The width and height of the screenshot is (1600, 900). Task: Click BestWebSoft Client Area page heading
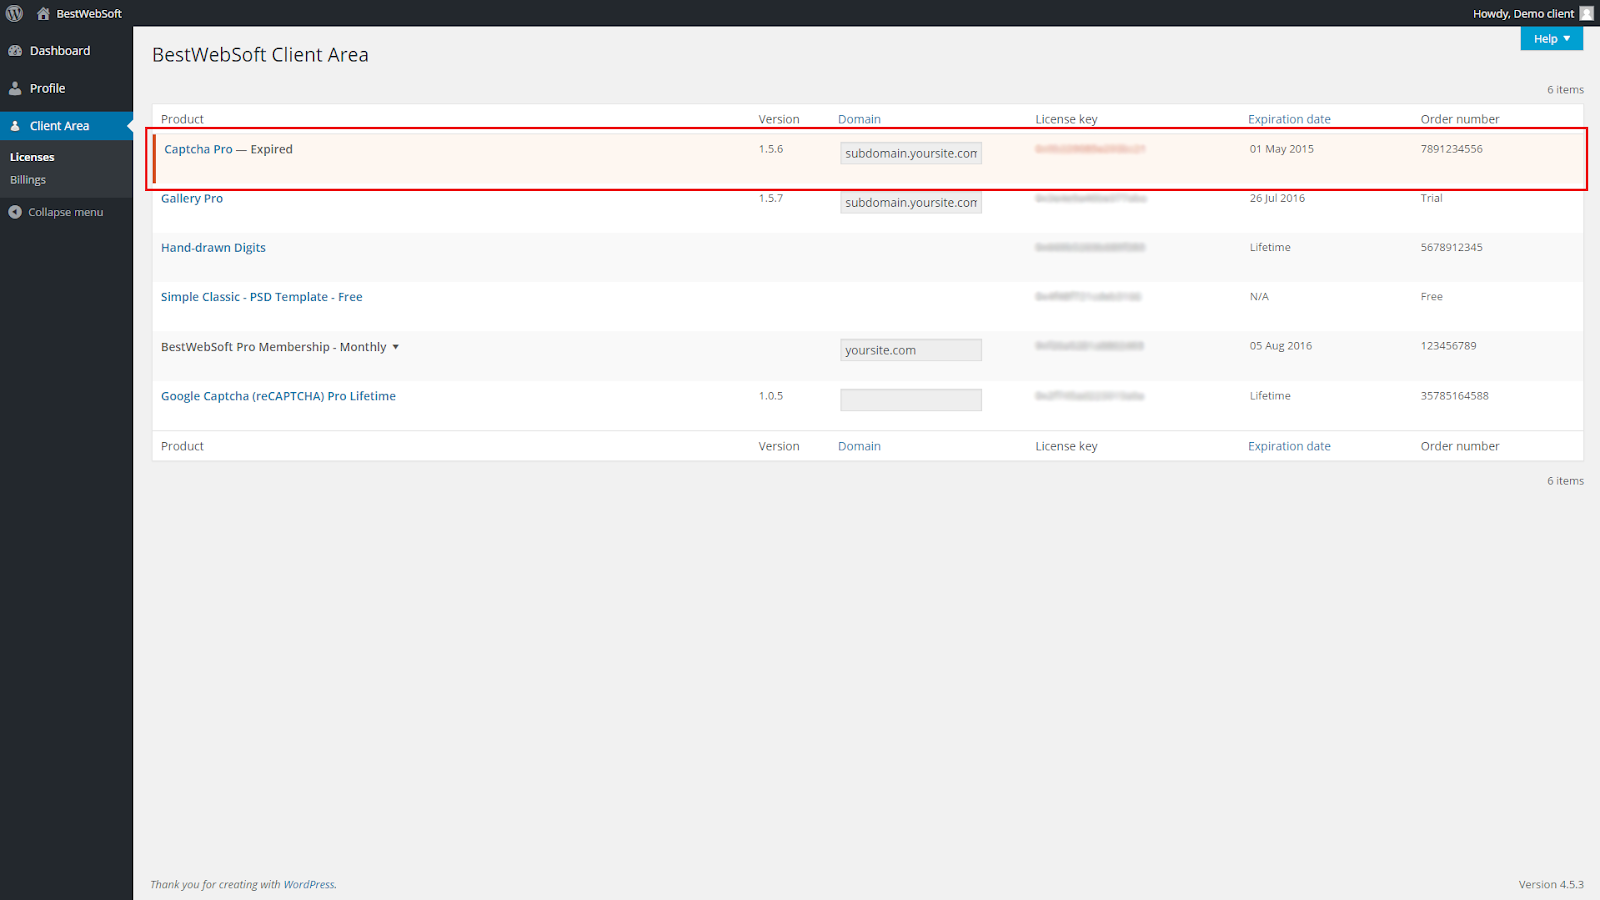pos(260,55)
